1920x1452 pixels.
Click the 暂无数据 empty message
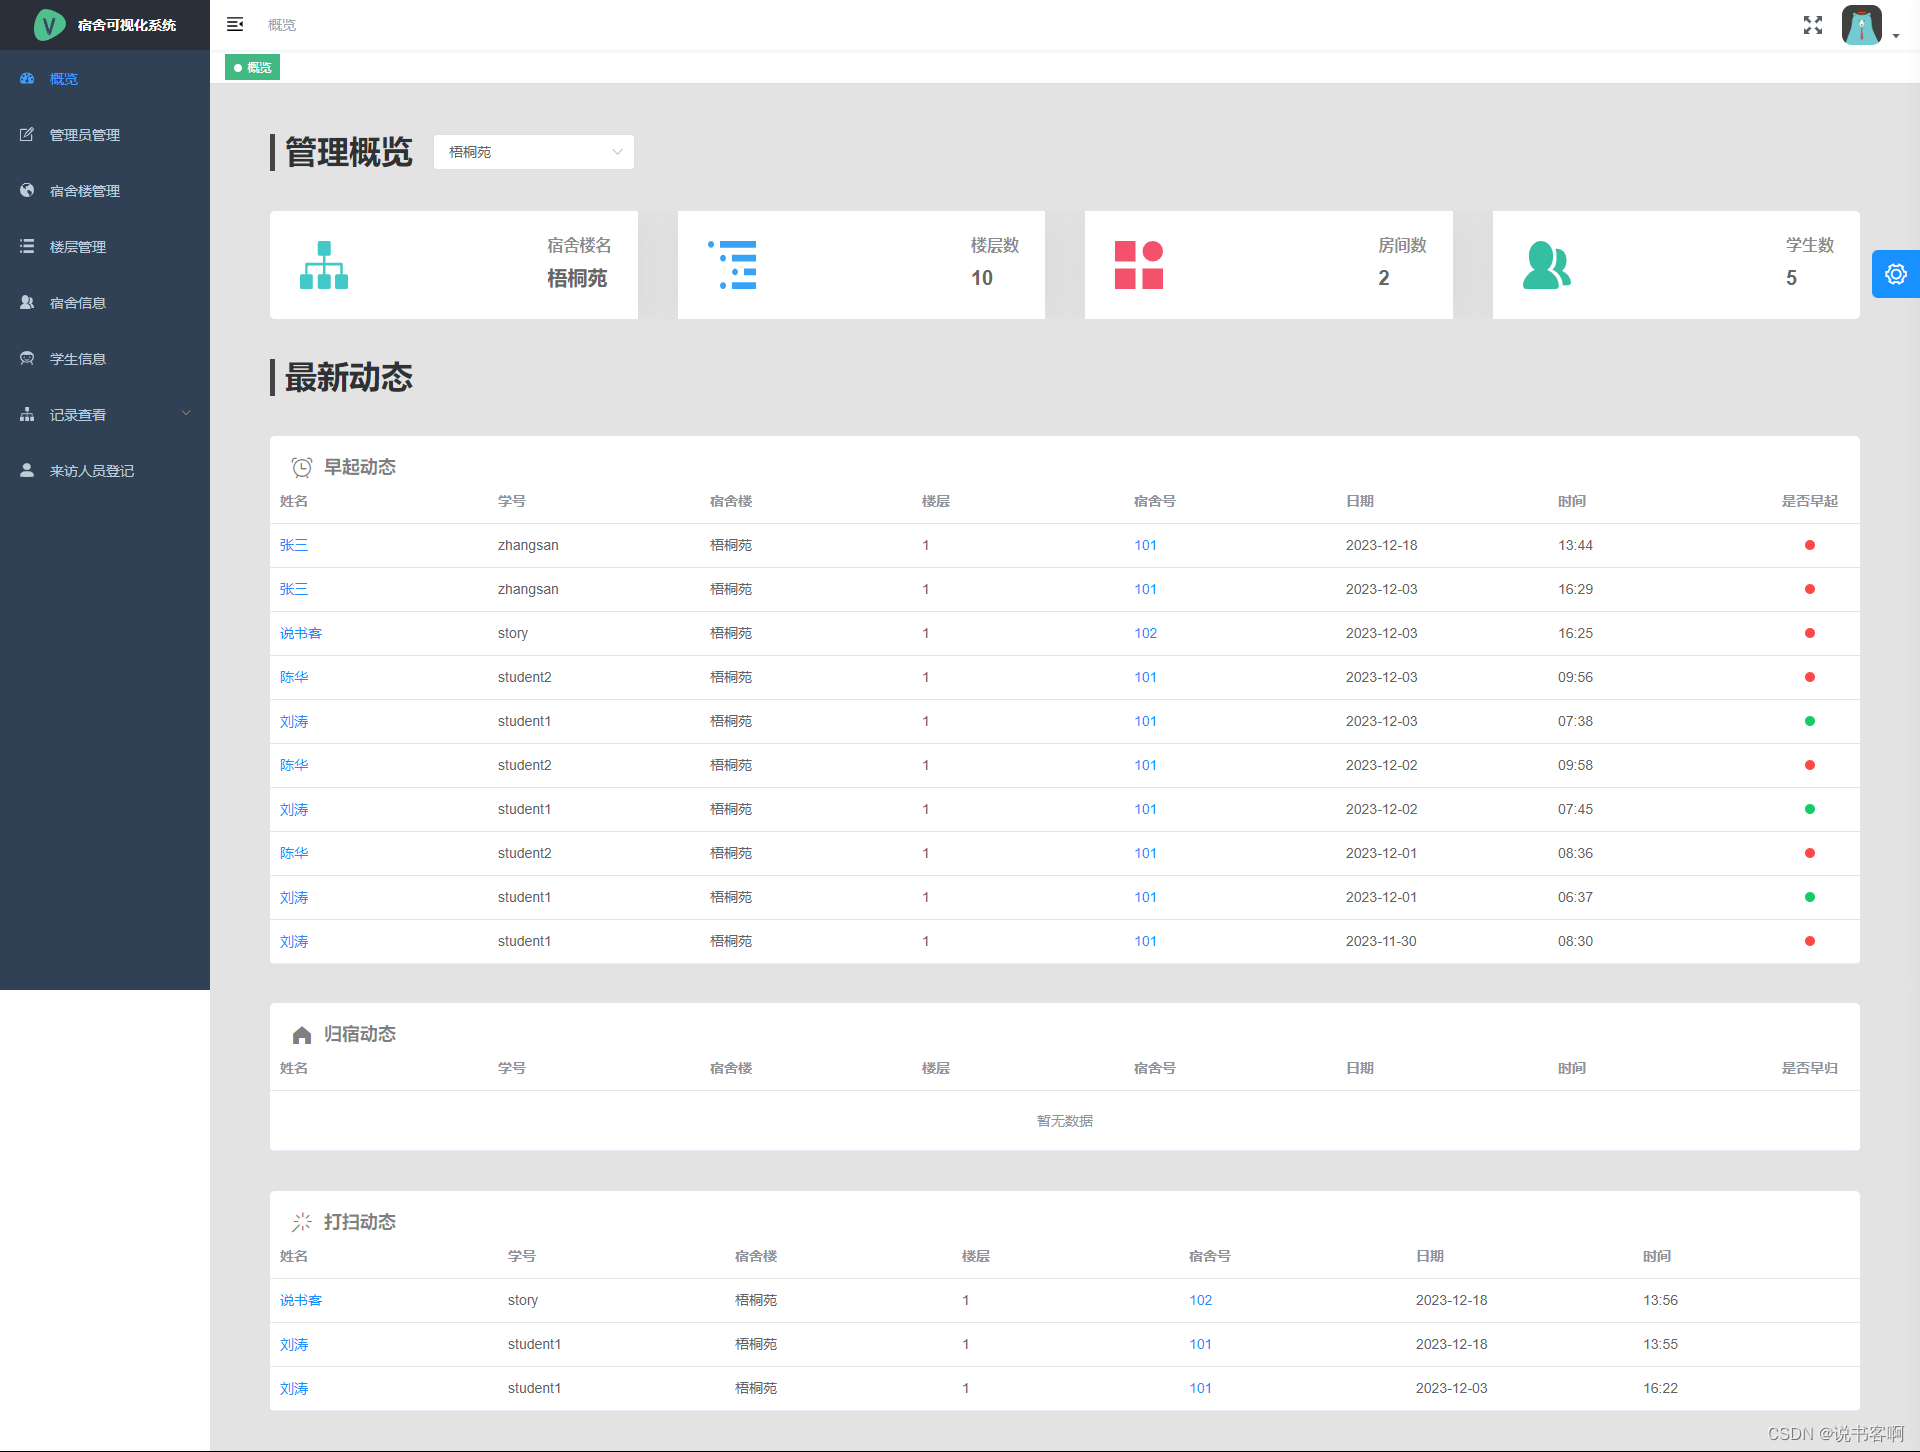[1065, 1121]
